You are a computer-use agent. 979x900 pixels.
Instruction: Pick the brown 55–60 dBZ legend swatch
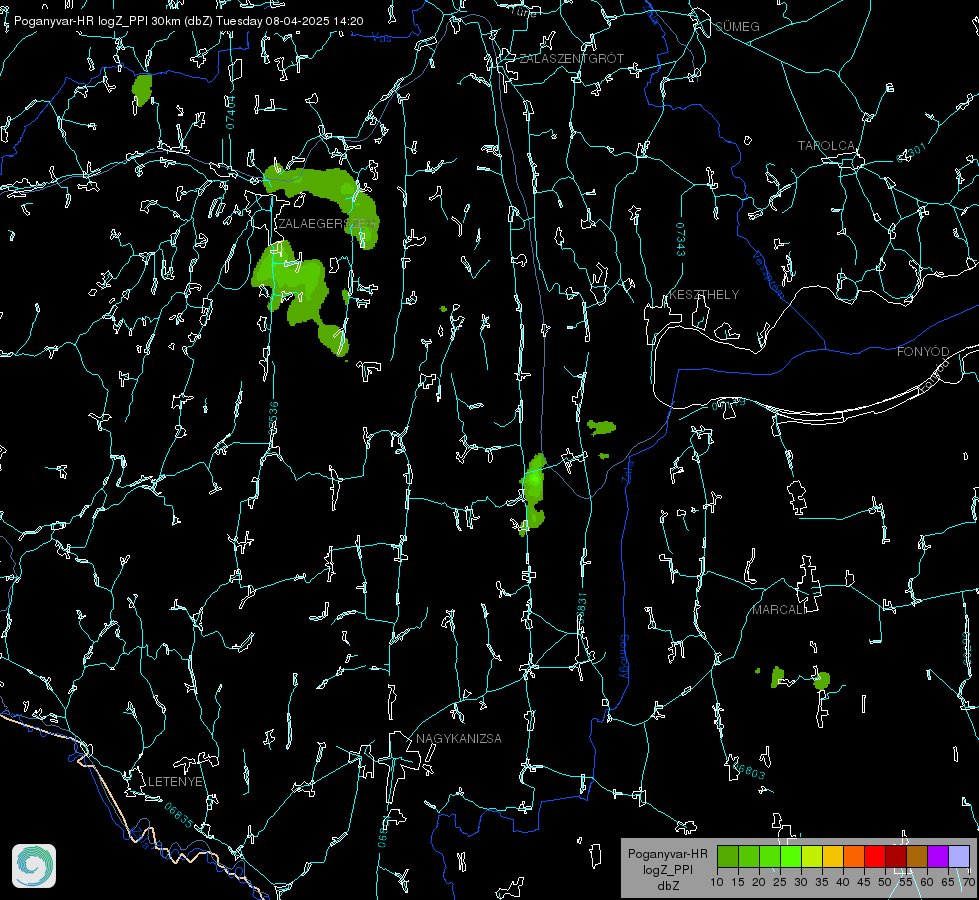click(917, 856)
